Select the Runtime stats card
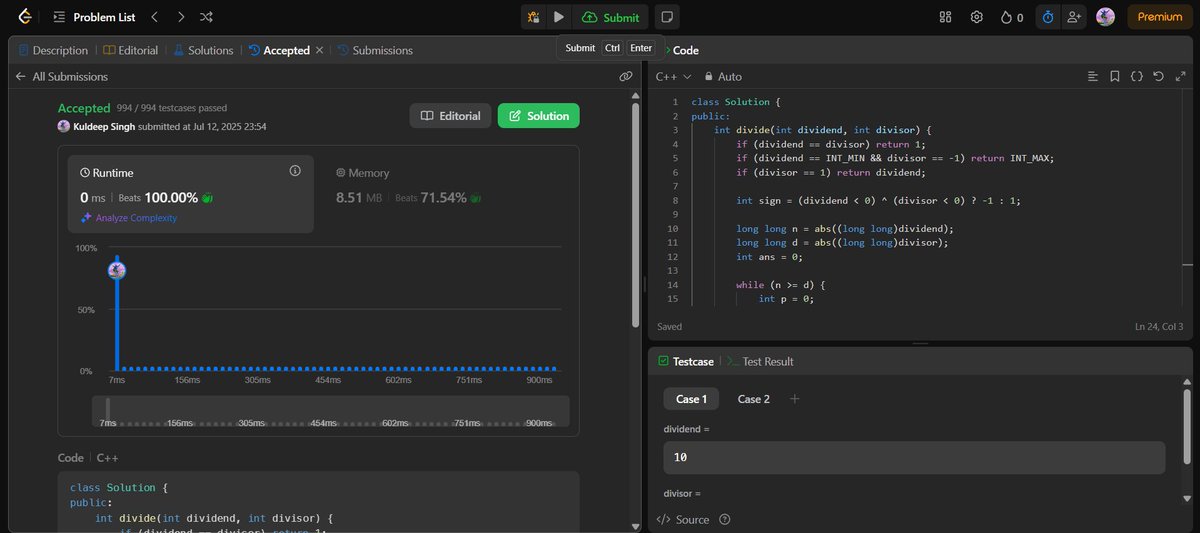1200x533 pixels. [191, 193]
